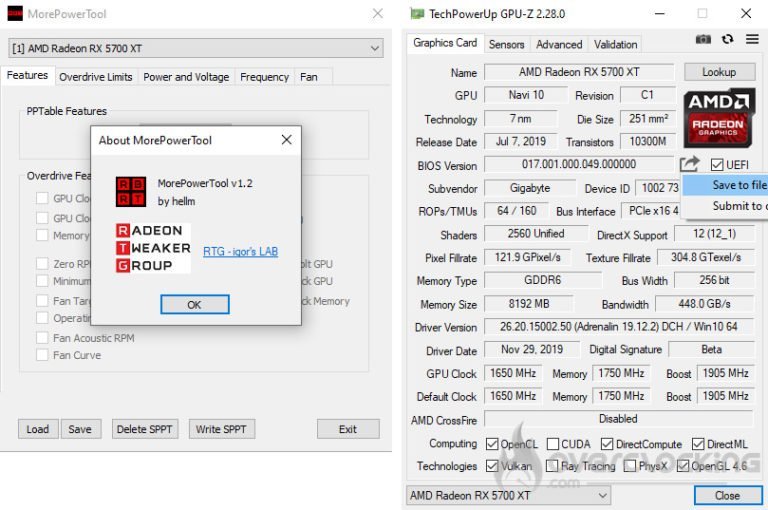Click the 2560 Unified shaders value
The height and width of the screenshot is (510, 768).
coord(536,234)
